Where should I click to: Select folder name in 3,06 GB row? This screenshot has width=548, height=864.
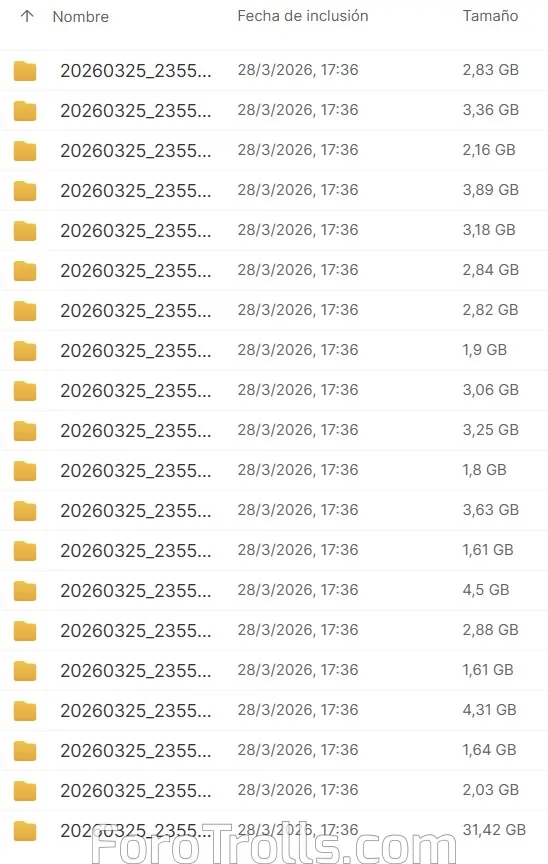pos(135,391)
